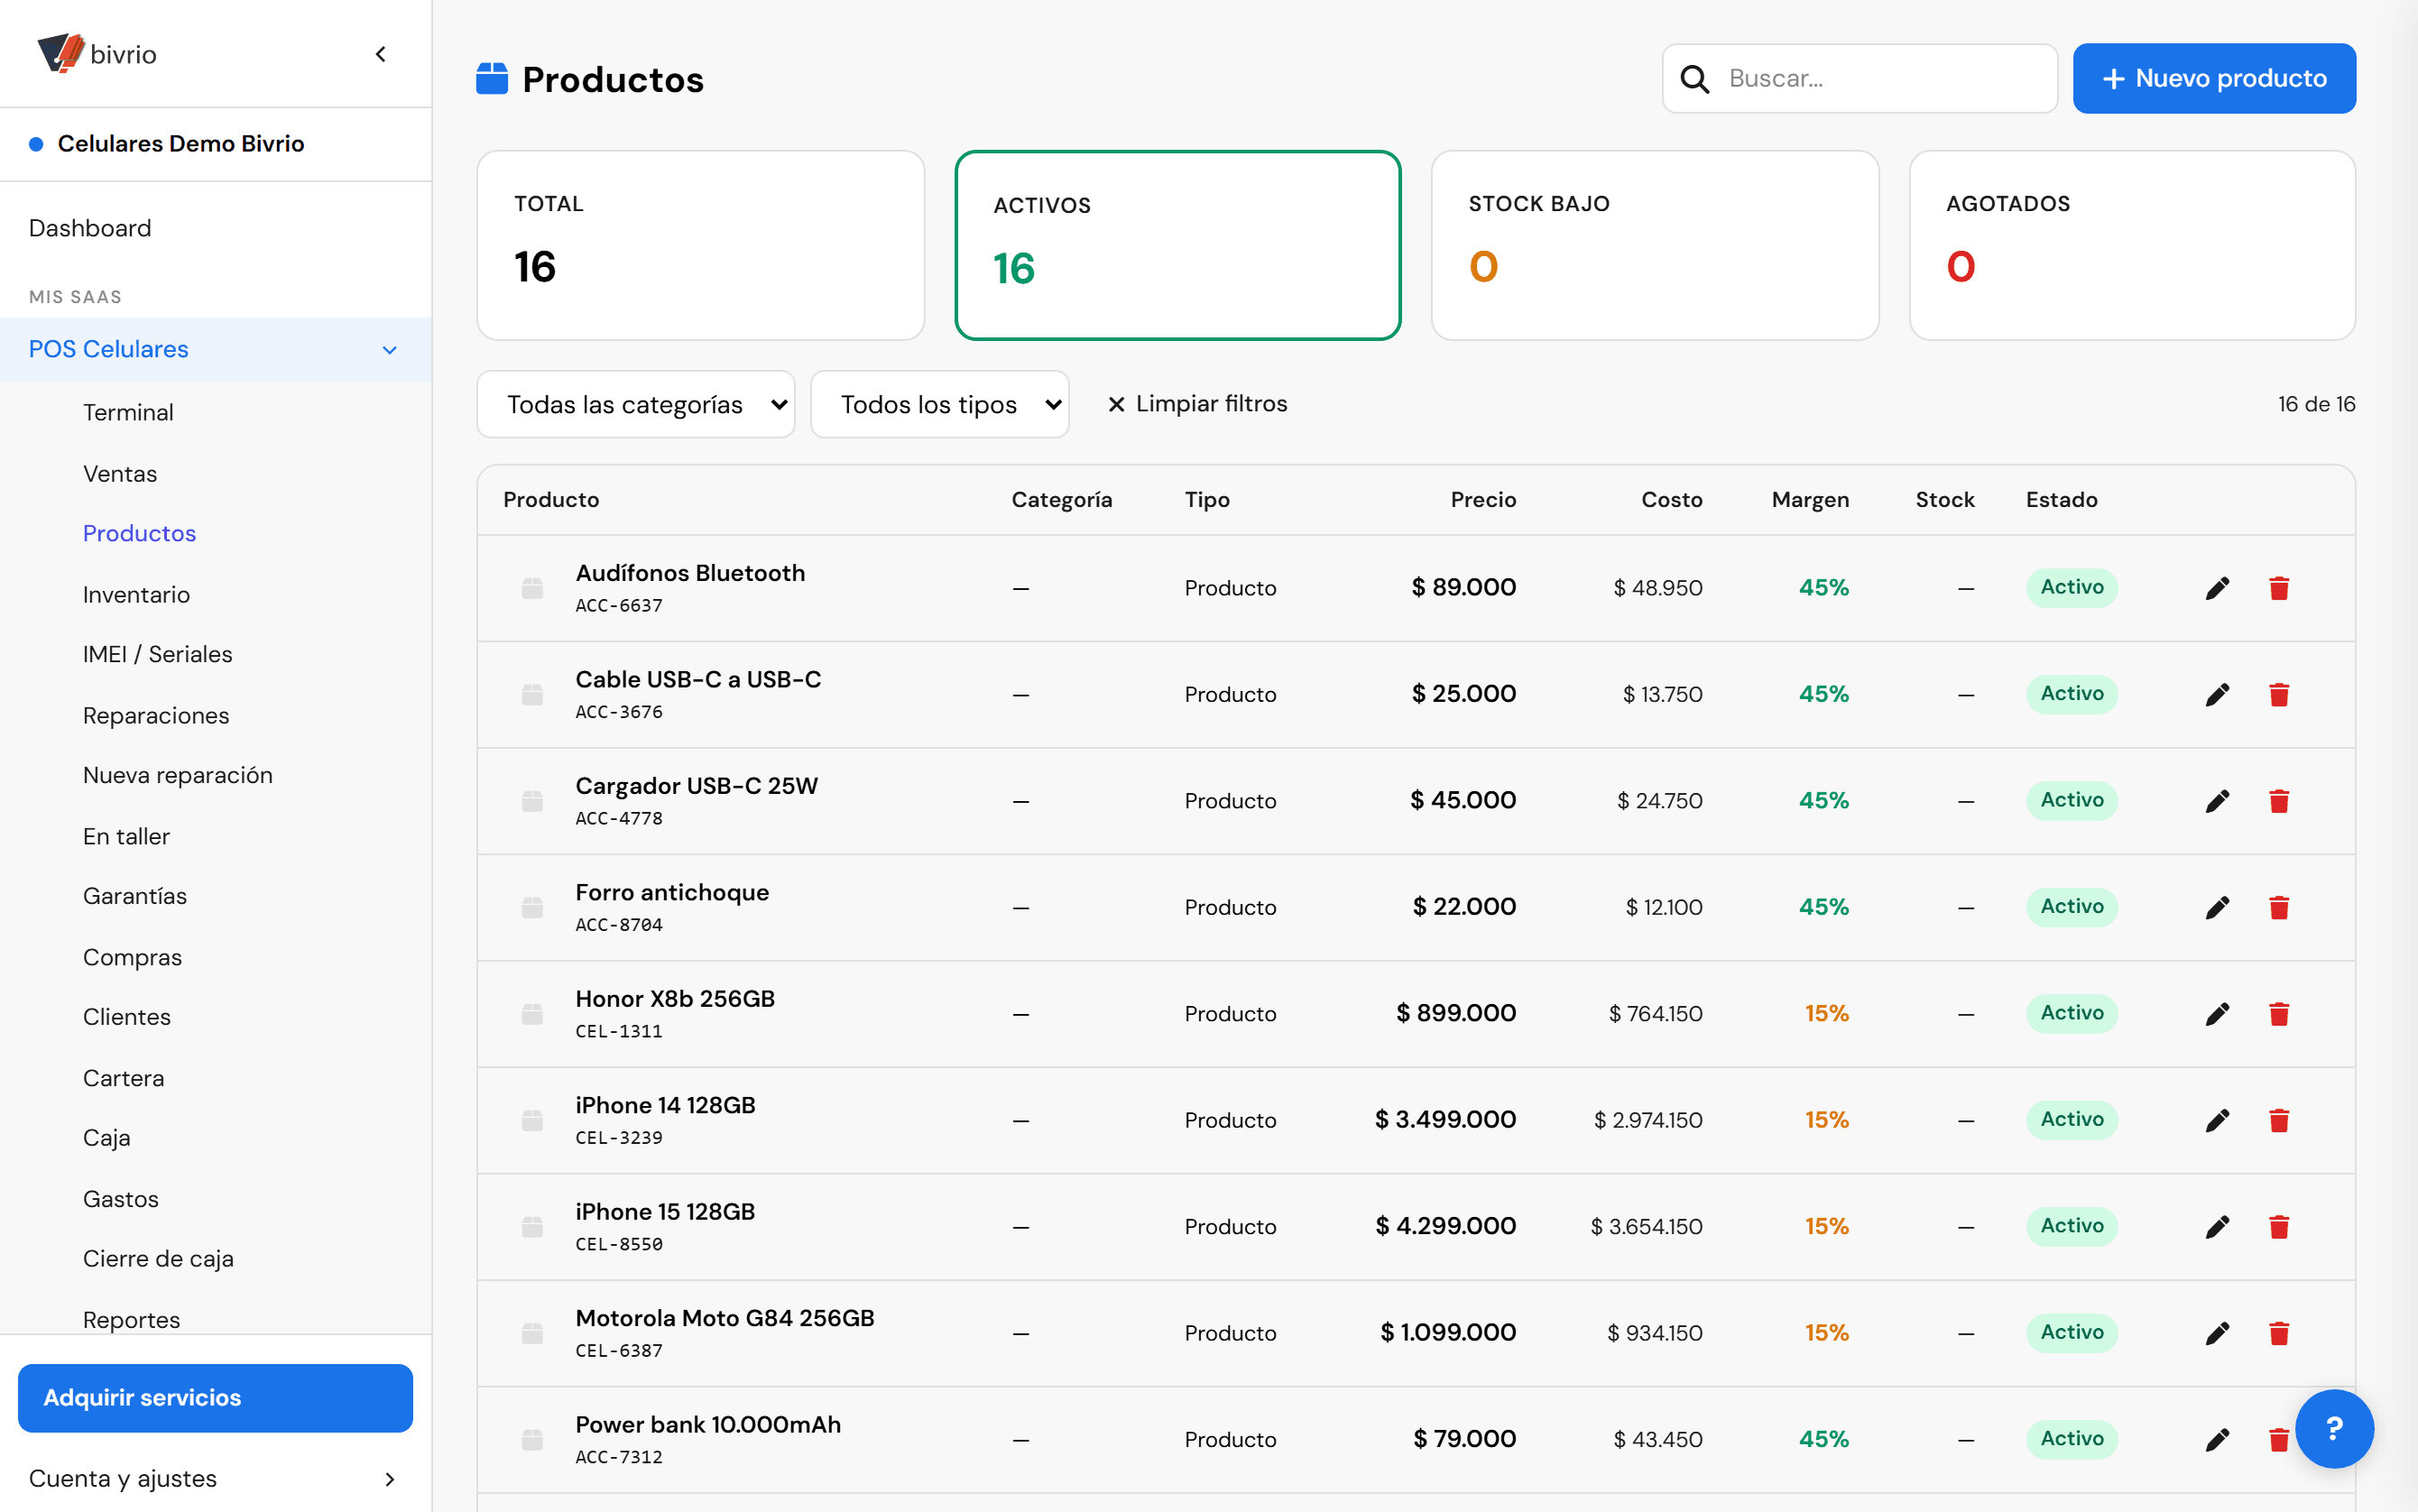Viewport: 2418px width, 1512px height.
Task: Edit the Cable USB-C a USB-C product
Action: pyautogui.click(x=2217, y=694)
